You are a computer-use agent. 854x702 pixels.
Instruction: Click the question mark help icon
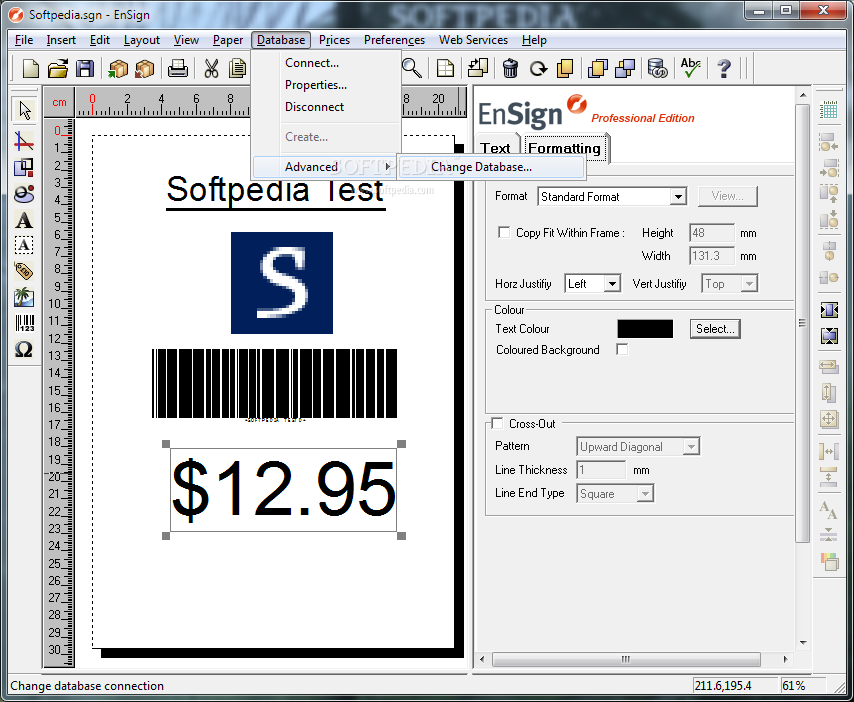click(724, 69)
